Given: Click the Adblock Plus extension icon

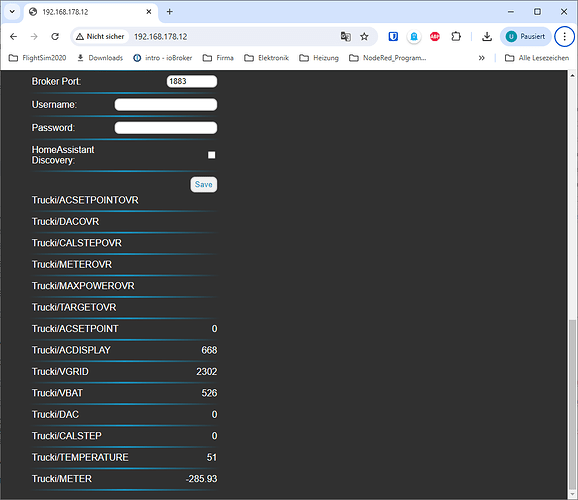Looking at the screenshot, I should tap(435, 37).
